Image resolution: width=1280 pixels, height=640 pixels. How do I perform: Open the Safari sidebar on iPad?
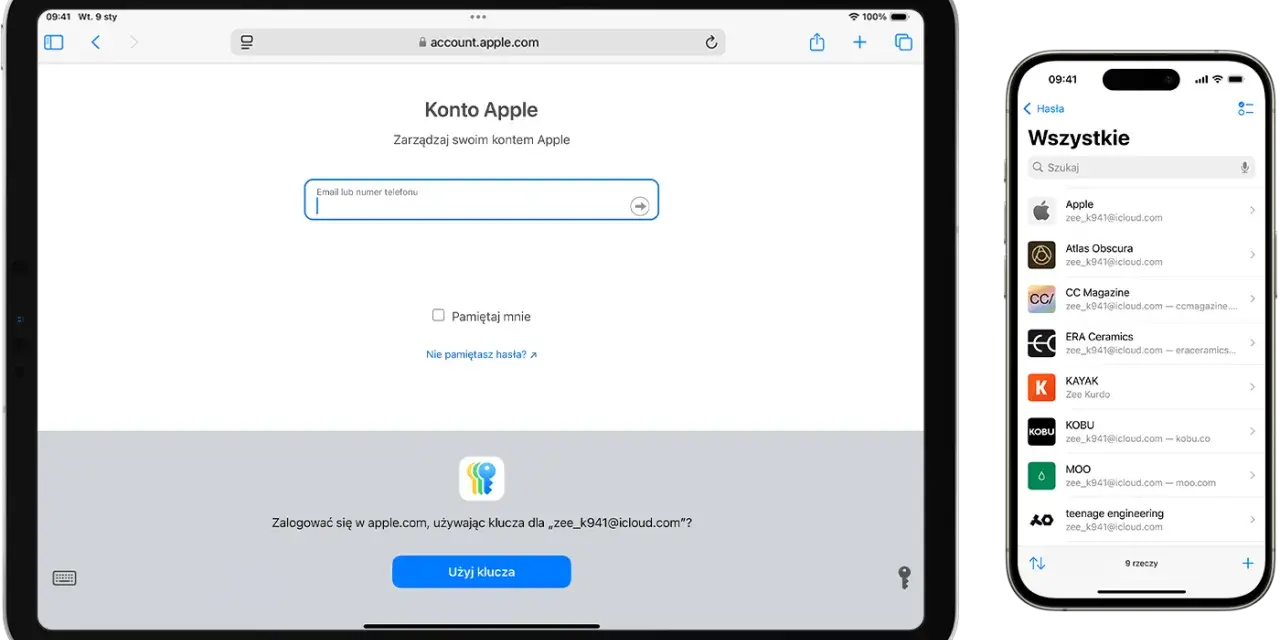point(54,42)
